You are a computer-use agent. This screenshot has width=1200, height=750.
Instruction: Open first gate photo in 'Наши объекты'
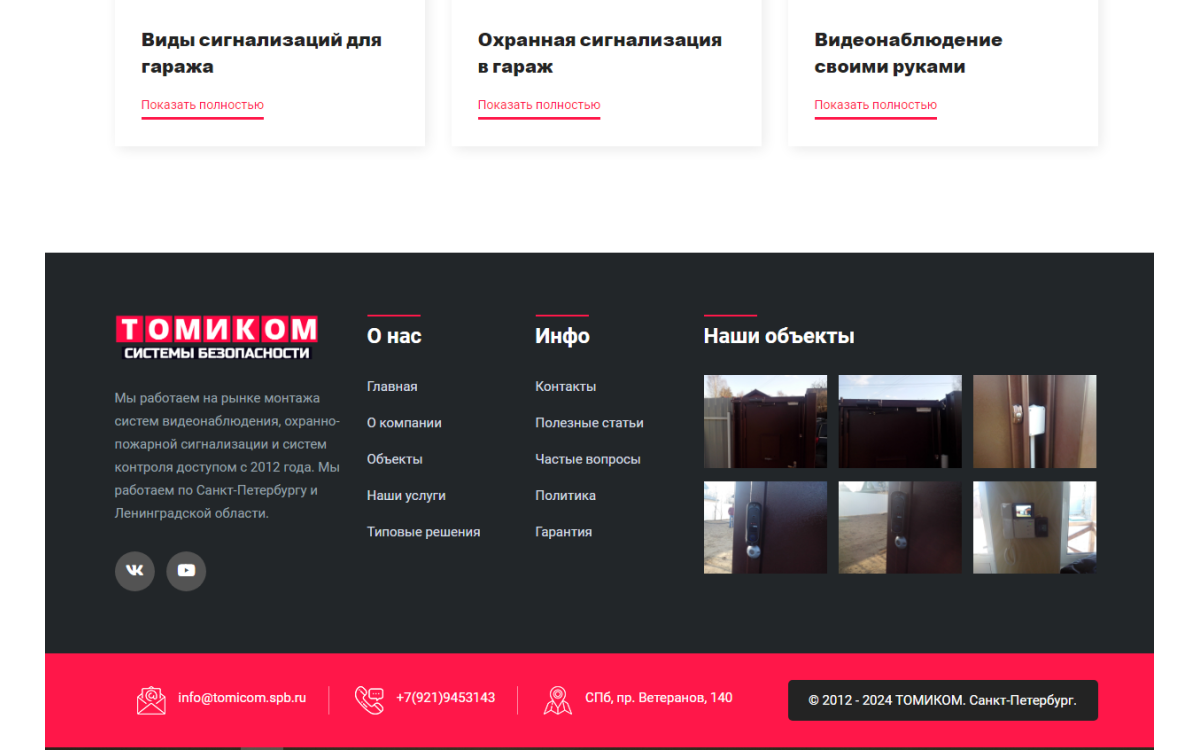765,421
